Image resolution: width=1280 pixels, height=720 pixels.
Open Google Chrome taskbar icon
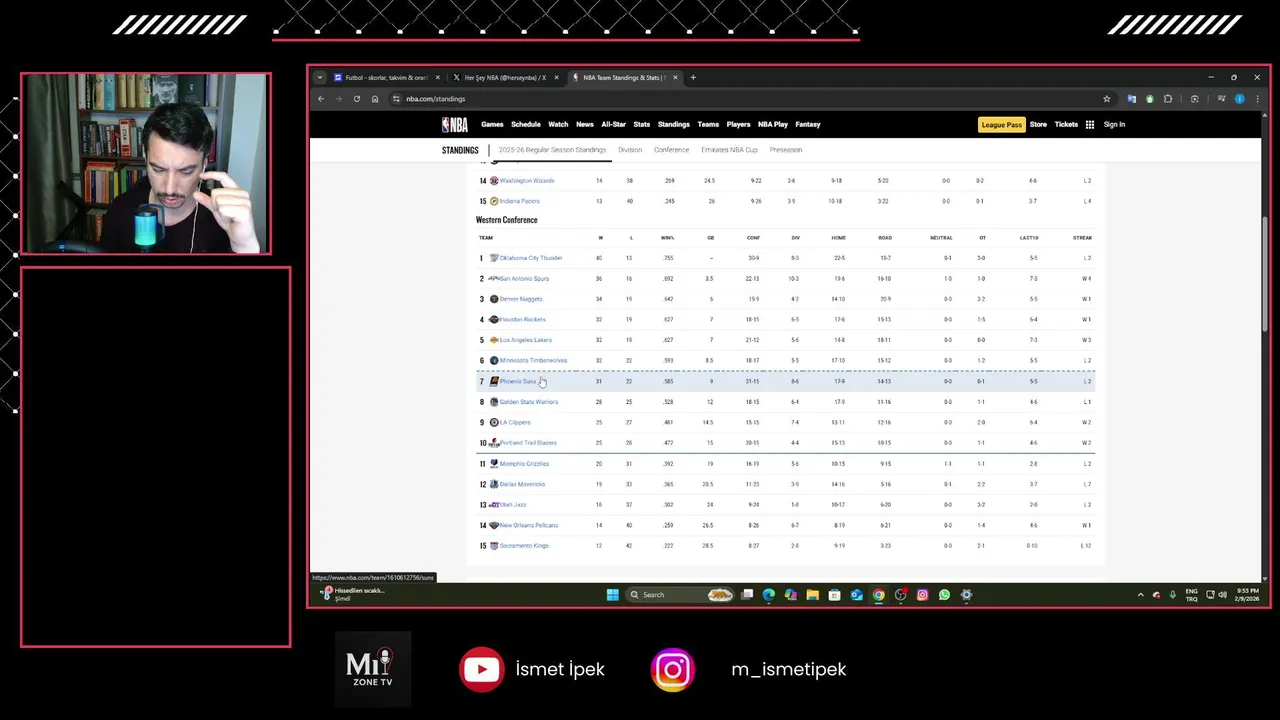point(878,595)
